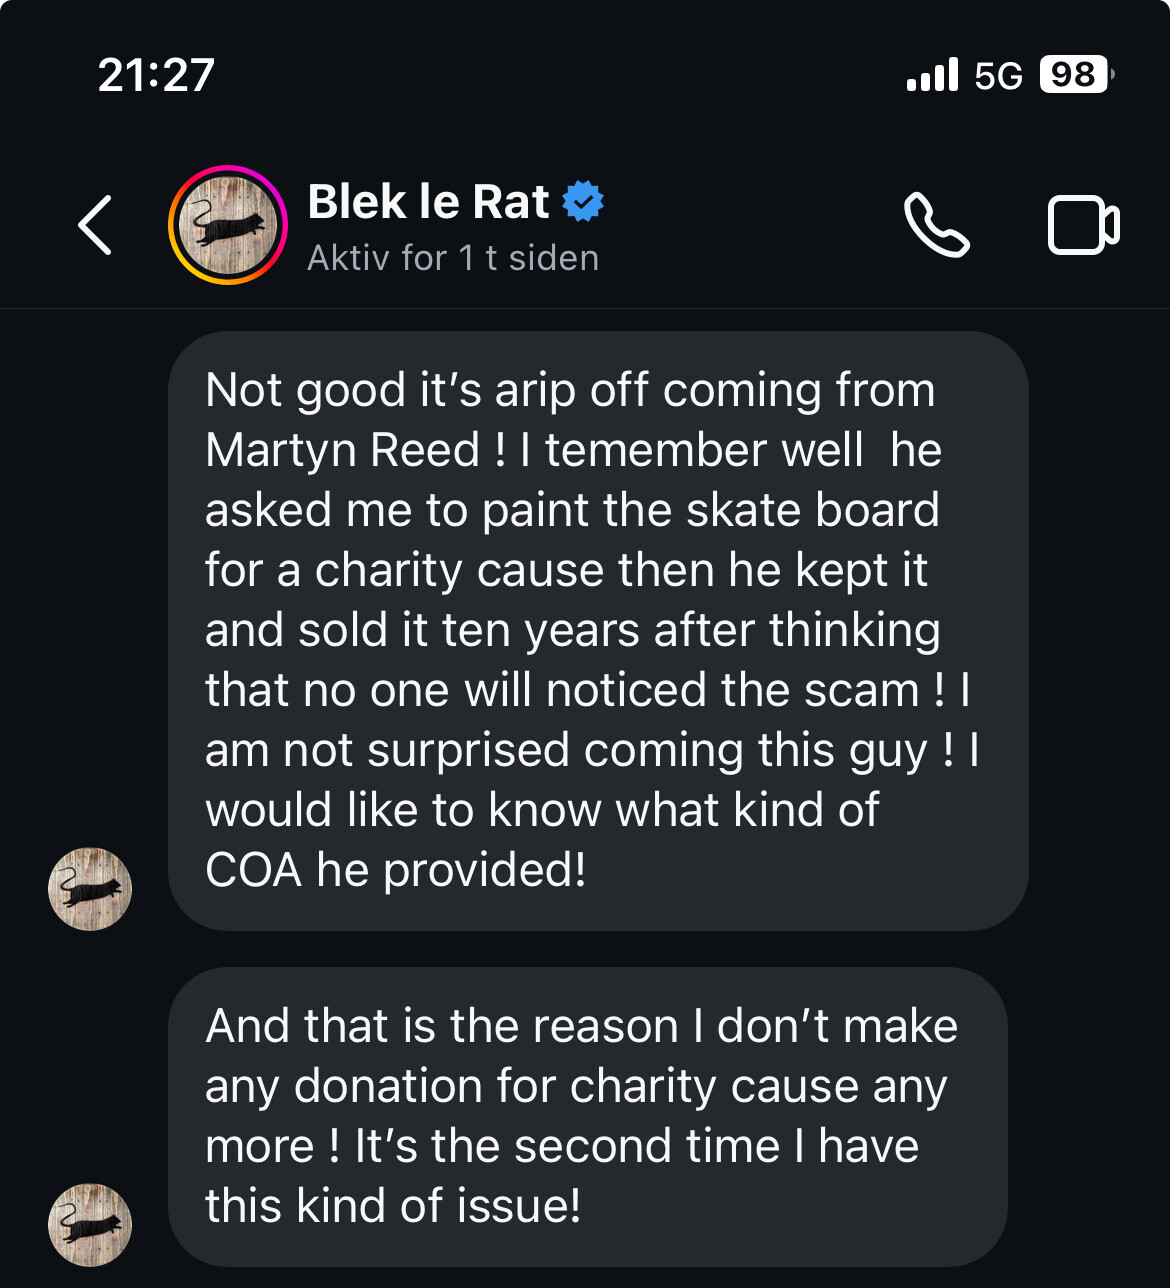Tap the 'this kind of issue!' line

(x=393, y=1206)
